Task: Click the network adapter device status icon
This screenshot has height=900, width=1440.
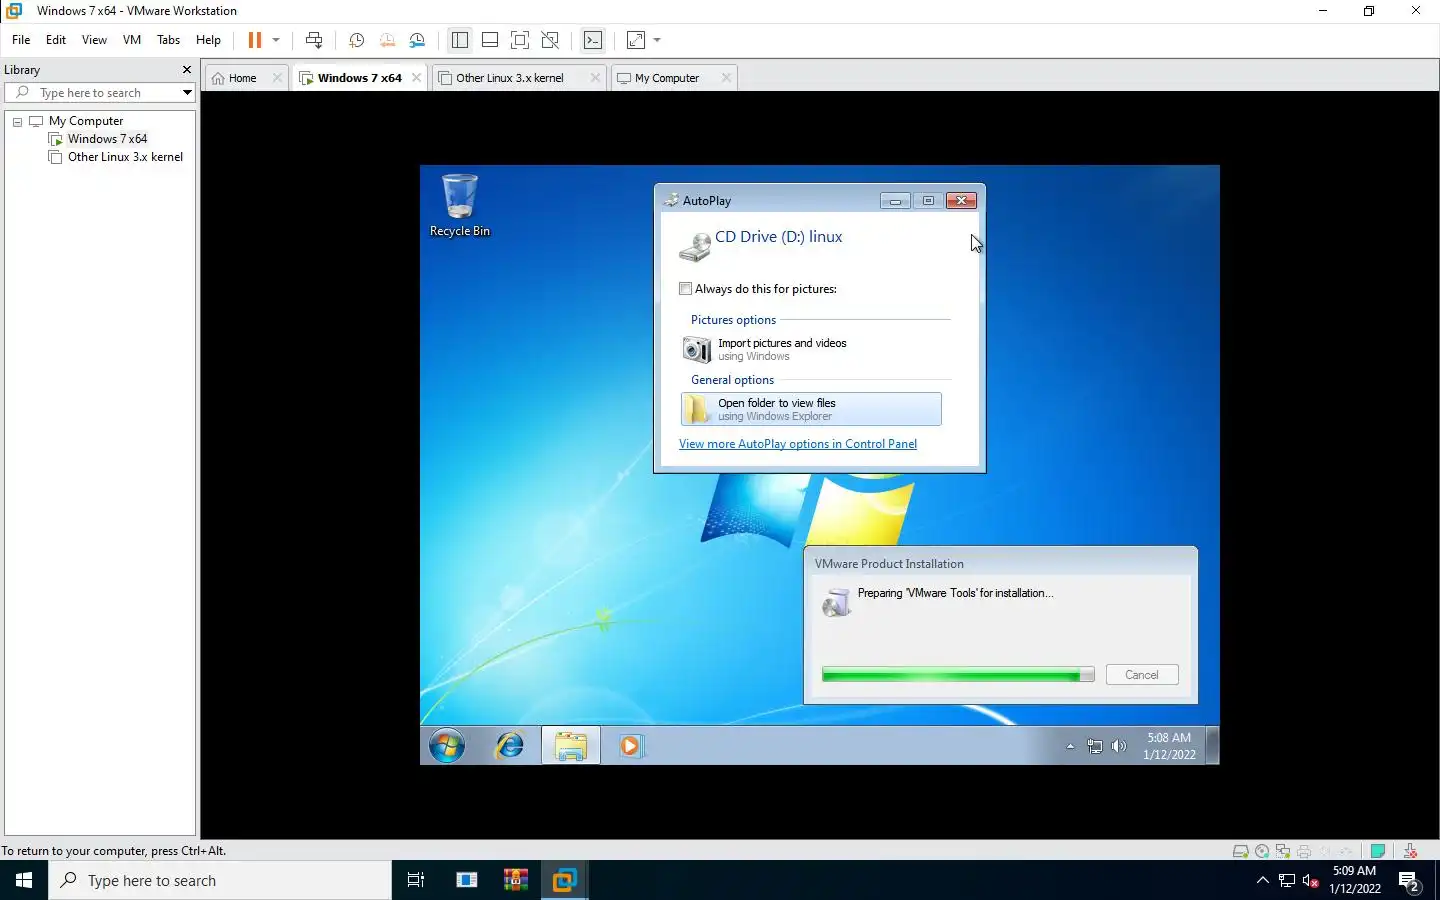Action: [1283, 851]
